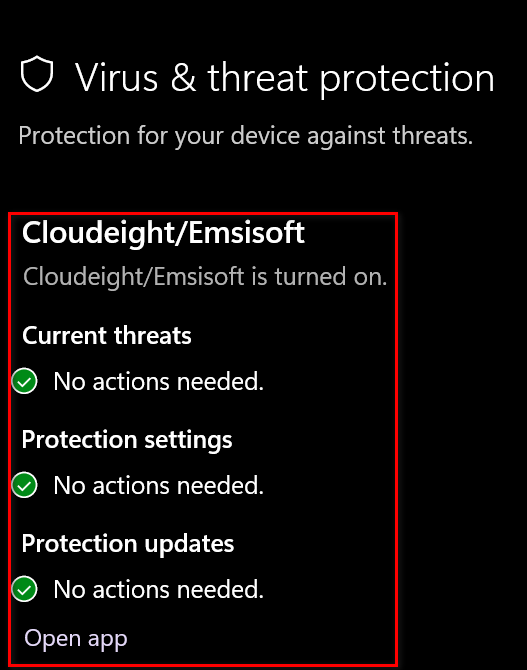
Task: Click the green checkmark under Current threats
Action: point(24,381)
